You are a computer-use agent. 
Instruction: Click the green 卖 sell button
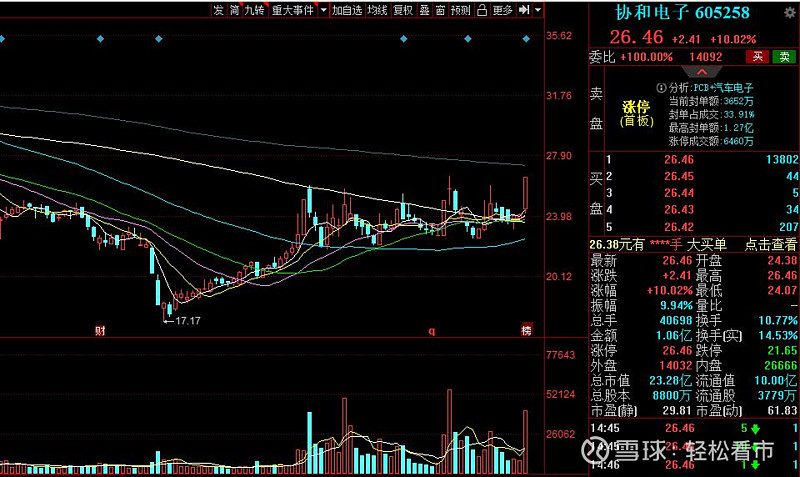[784, 57]
